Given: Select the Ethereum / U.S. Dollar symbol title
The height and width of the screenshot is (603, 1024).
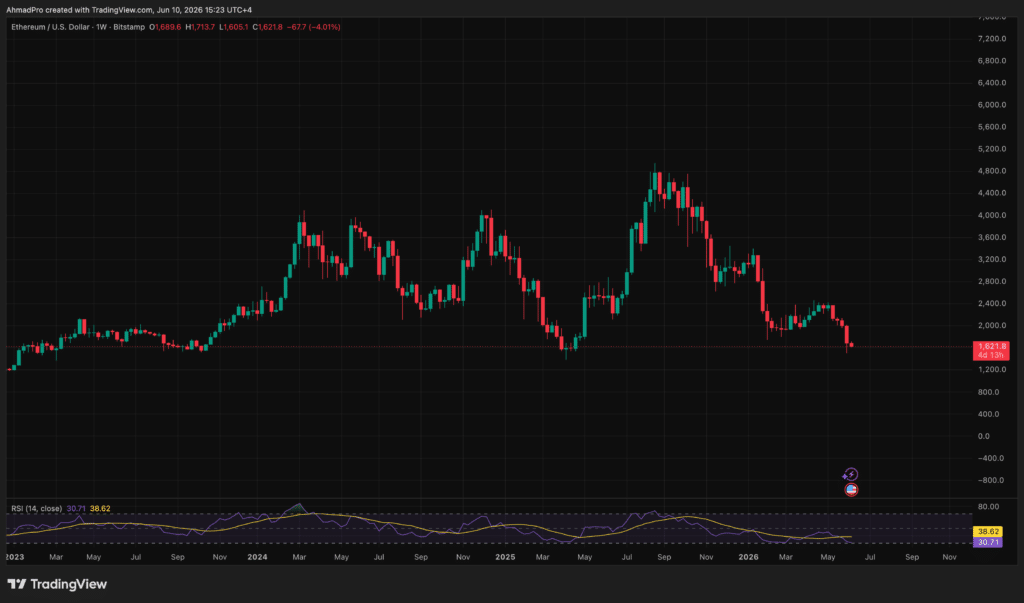Looking at the screenshot, I should point(78,27).
